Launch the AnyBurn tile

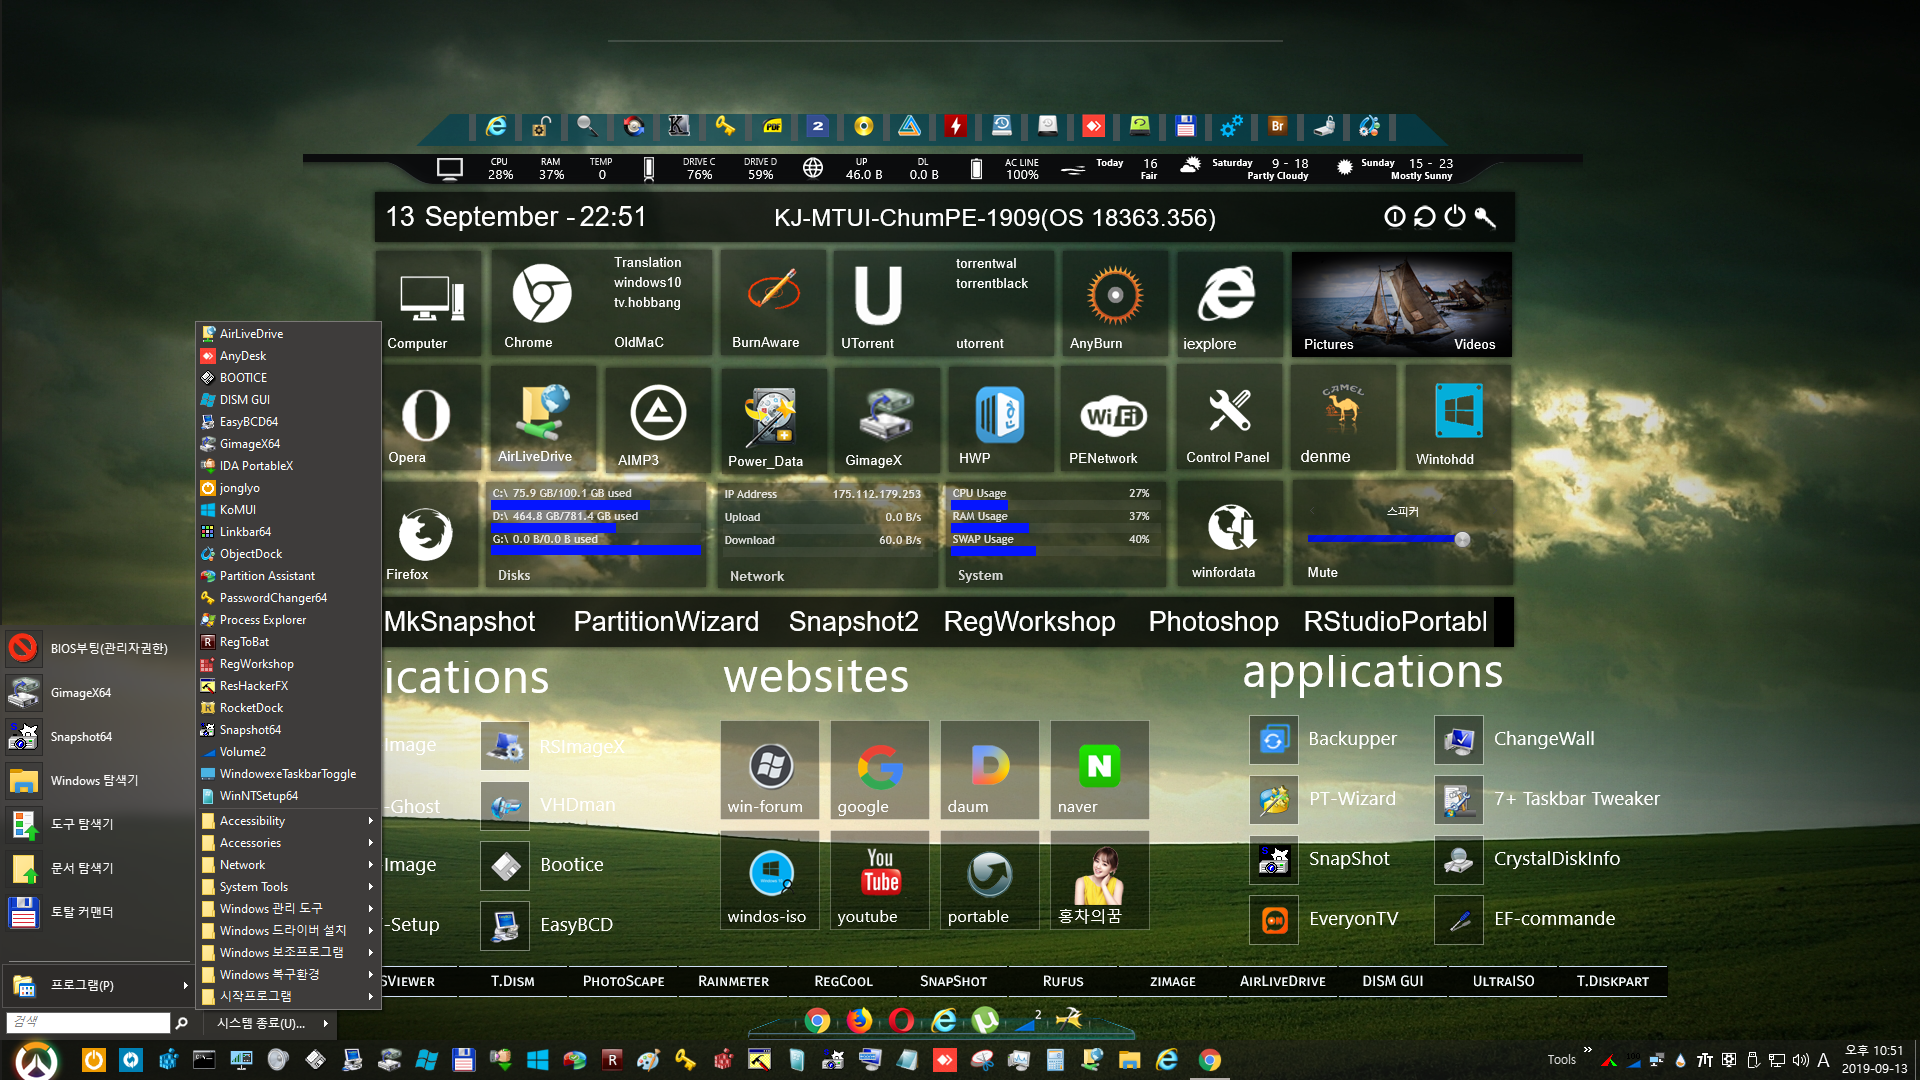tap(1114, 303)
